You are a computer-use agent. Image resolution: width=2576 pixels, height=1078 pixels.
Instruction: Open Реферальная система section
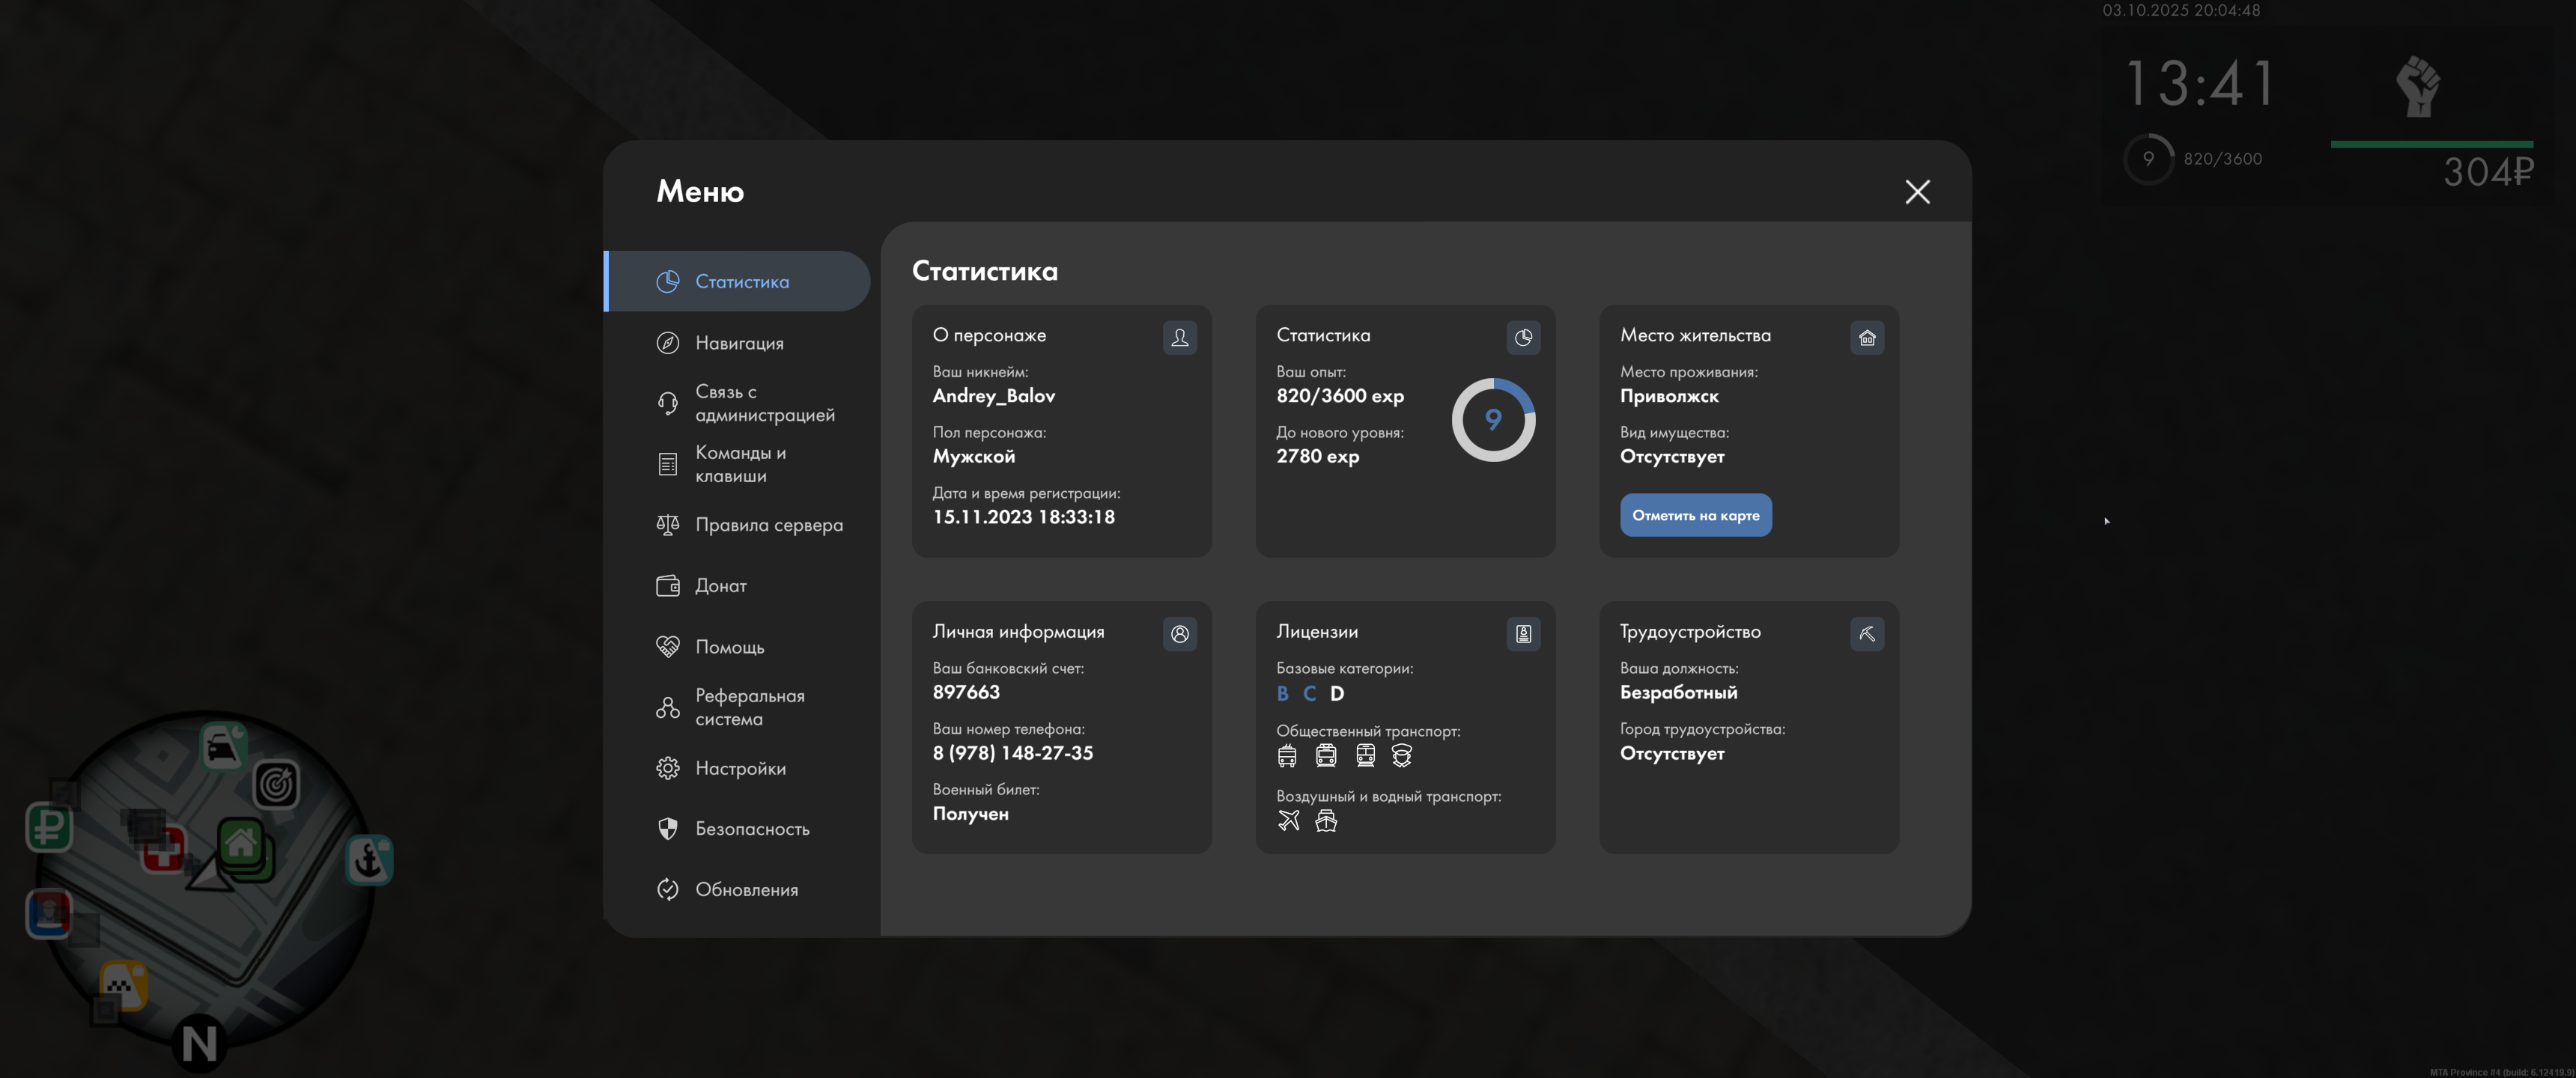[749, 707]
